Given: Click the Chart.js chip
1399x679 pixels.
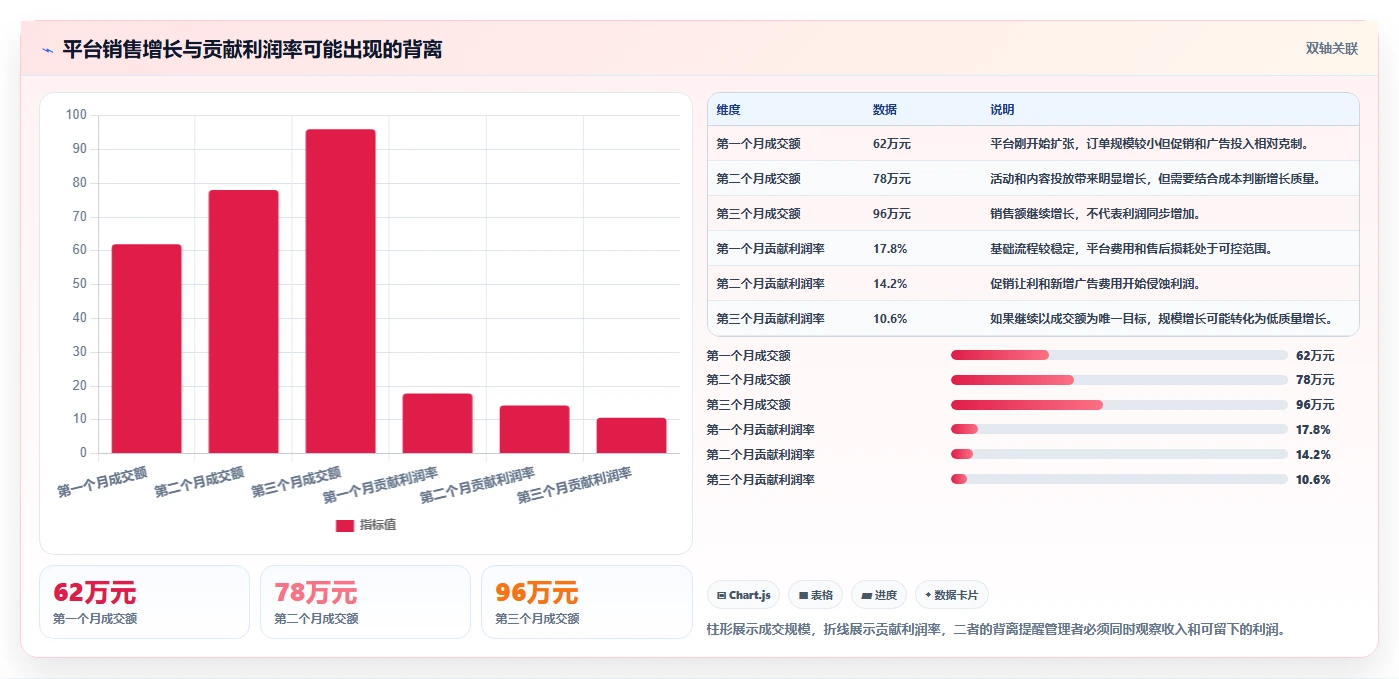Looking at the screenshot, I should [743, 595].
